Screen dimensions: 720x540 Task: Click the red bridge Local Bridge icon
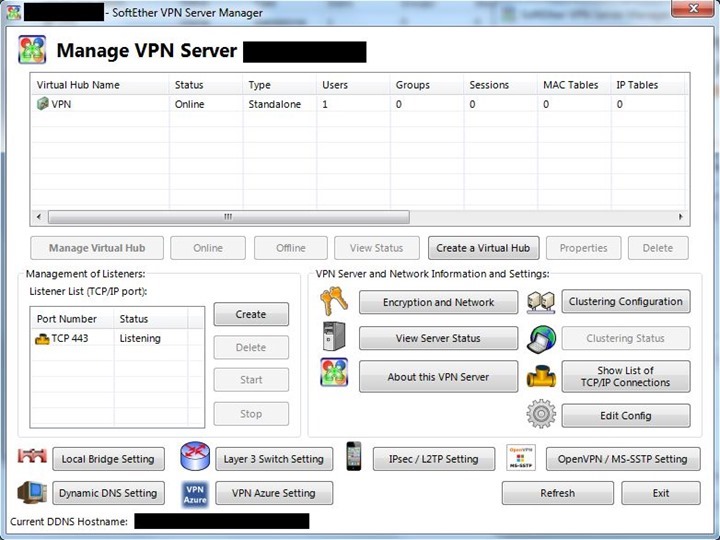tap(32, 456)
